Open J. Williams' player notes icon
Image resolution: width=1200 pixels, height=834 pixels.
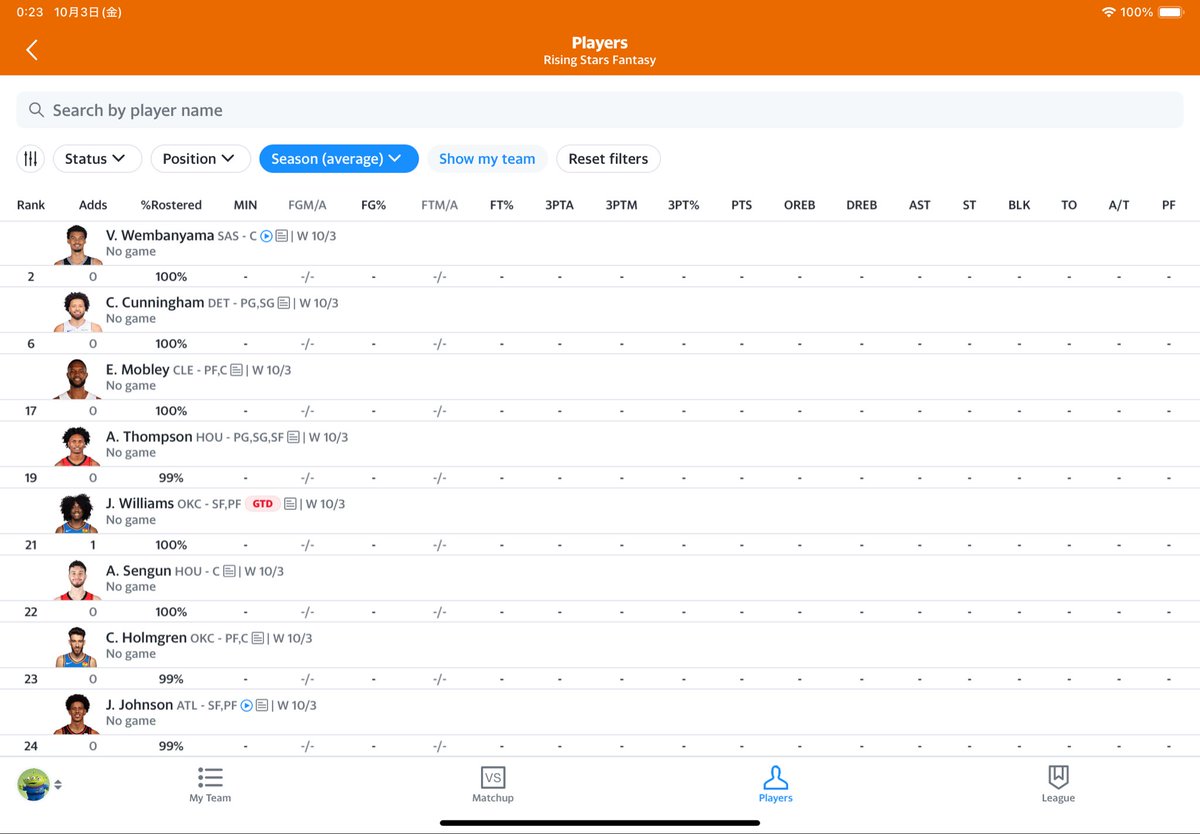point(290,504)
